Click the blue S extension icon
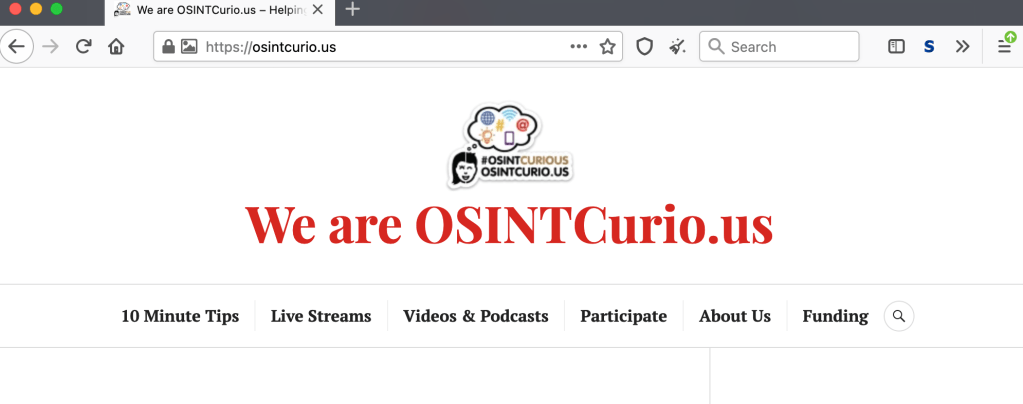Screen dimensions: 1023x404 930,47
